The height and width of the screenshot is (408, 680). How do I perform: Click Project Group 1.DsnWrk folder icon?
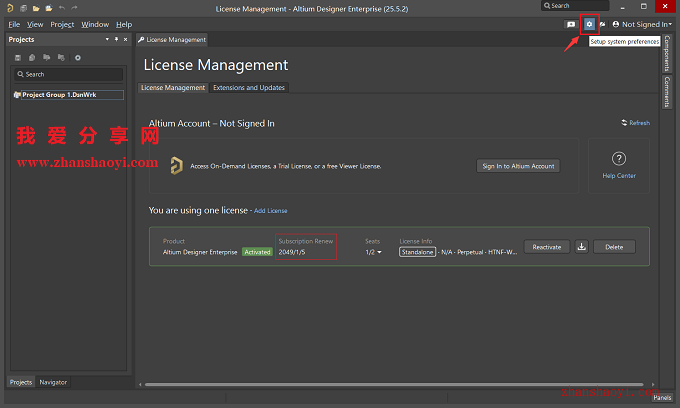[17, 95]
